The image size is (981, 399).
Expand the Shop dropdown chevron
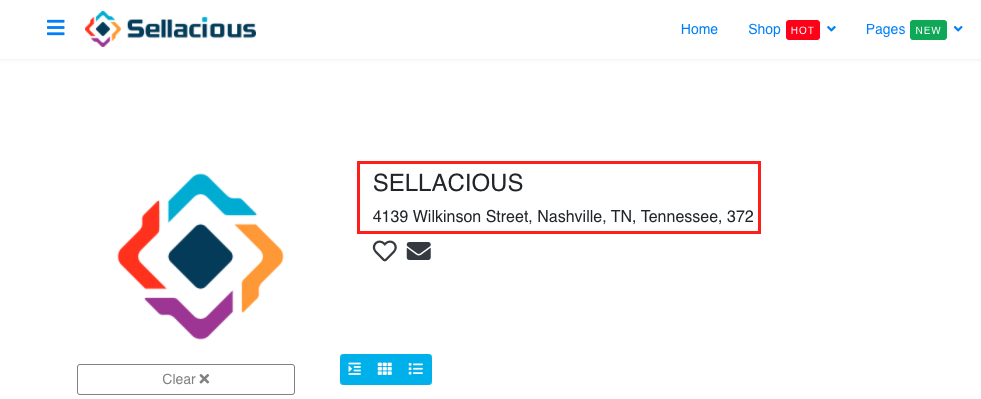coord(831,29)
